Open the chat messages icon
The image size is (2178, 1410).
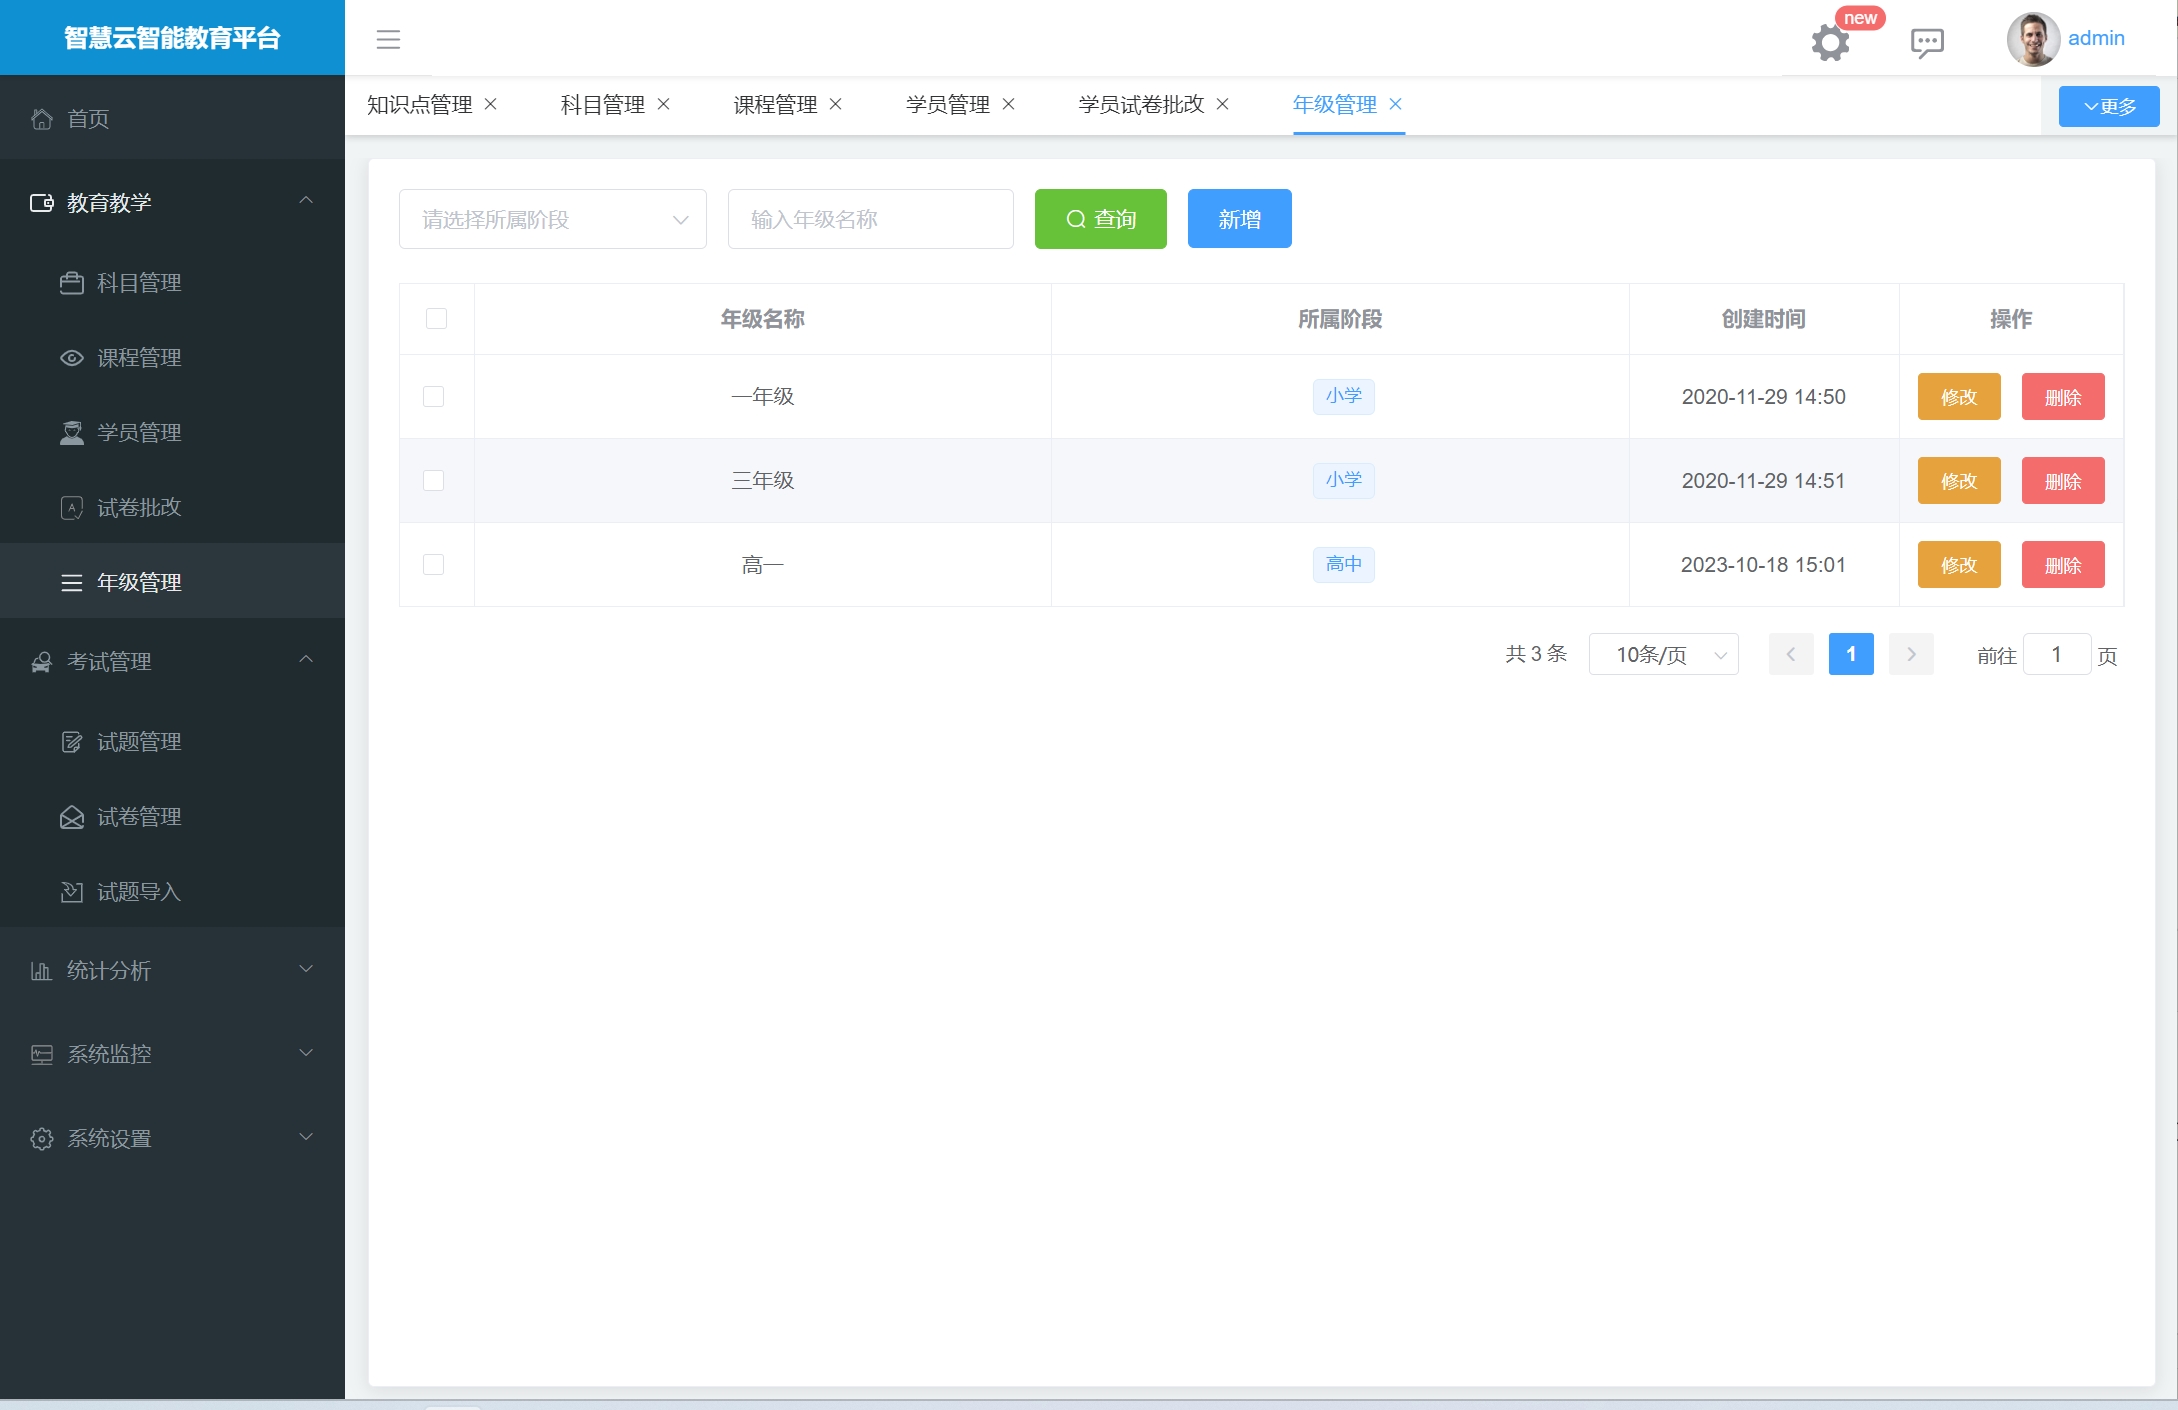[x=1926, y=42]
